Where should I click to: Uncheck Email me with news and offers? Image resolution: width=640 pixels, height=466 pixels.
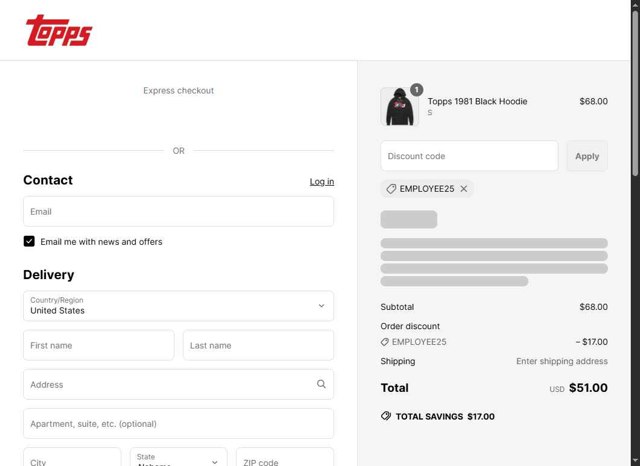pyautogui.click(x=30, y=242)
